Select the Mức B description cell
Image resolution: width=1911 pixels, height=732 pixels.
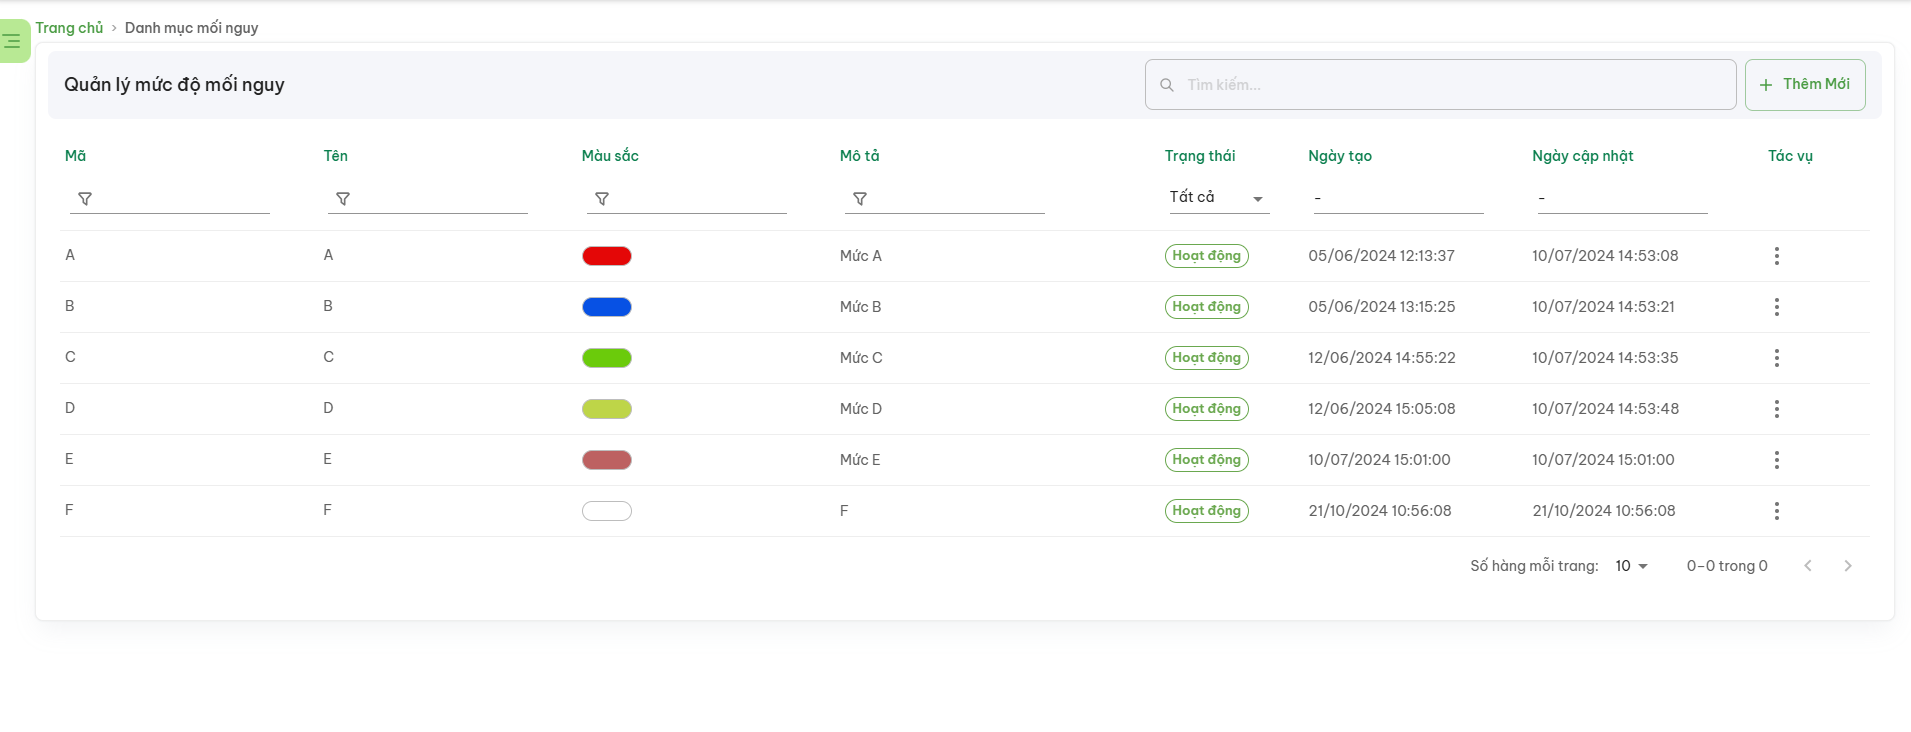[x=861, y=307]
